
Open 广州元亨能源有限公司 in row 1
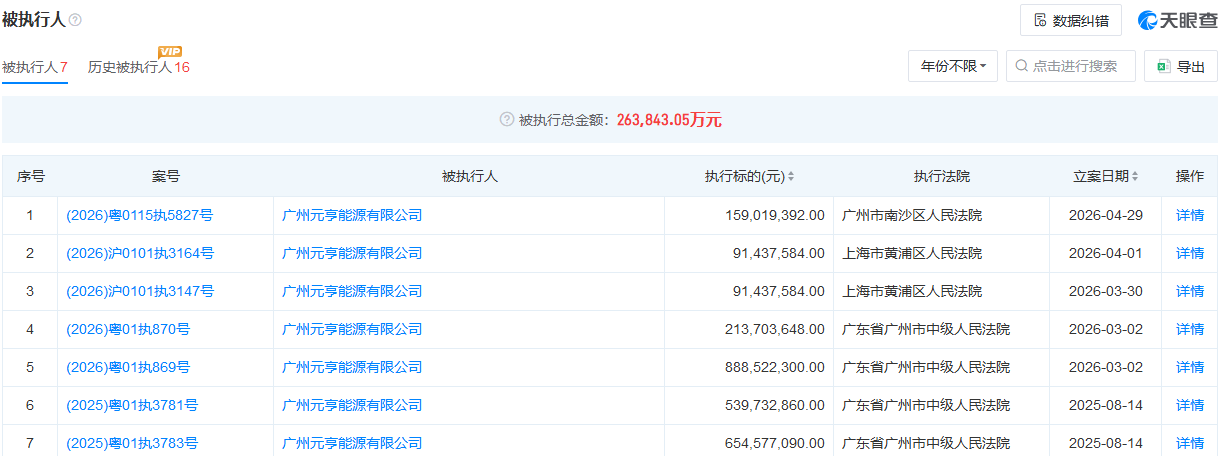click(352, 215)
